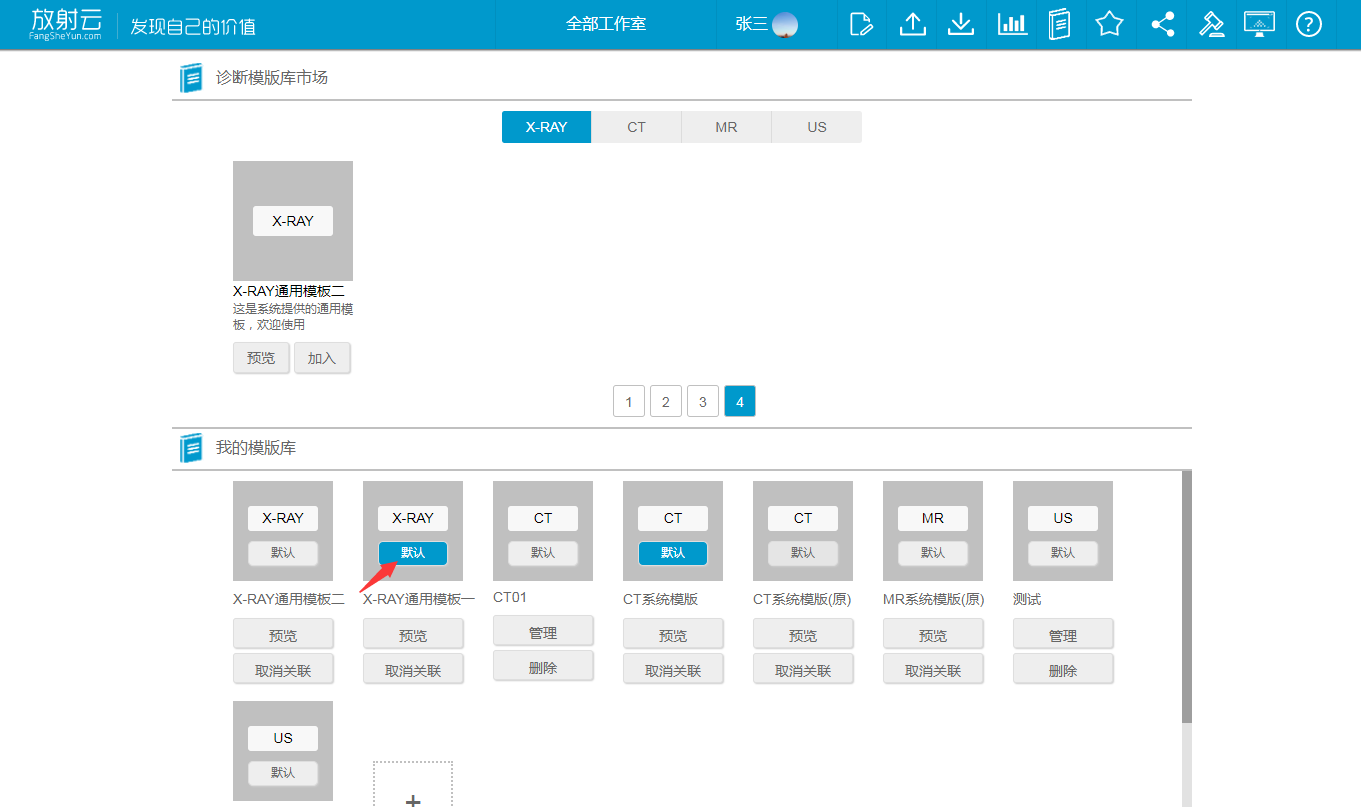
Task: Open the 全部工作室 workspace selector
Action: pyautogui.click(x=606, y=24)
